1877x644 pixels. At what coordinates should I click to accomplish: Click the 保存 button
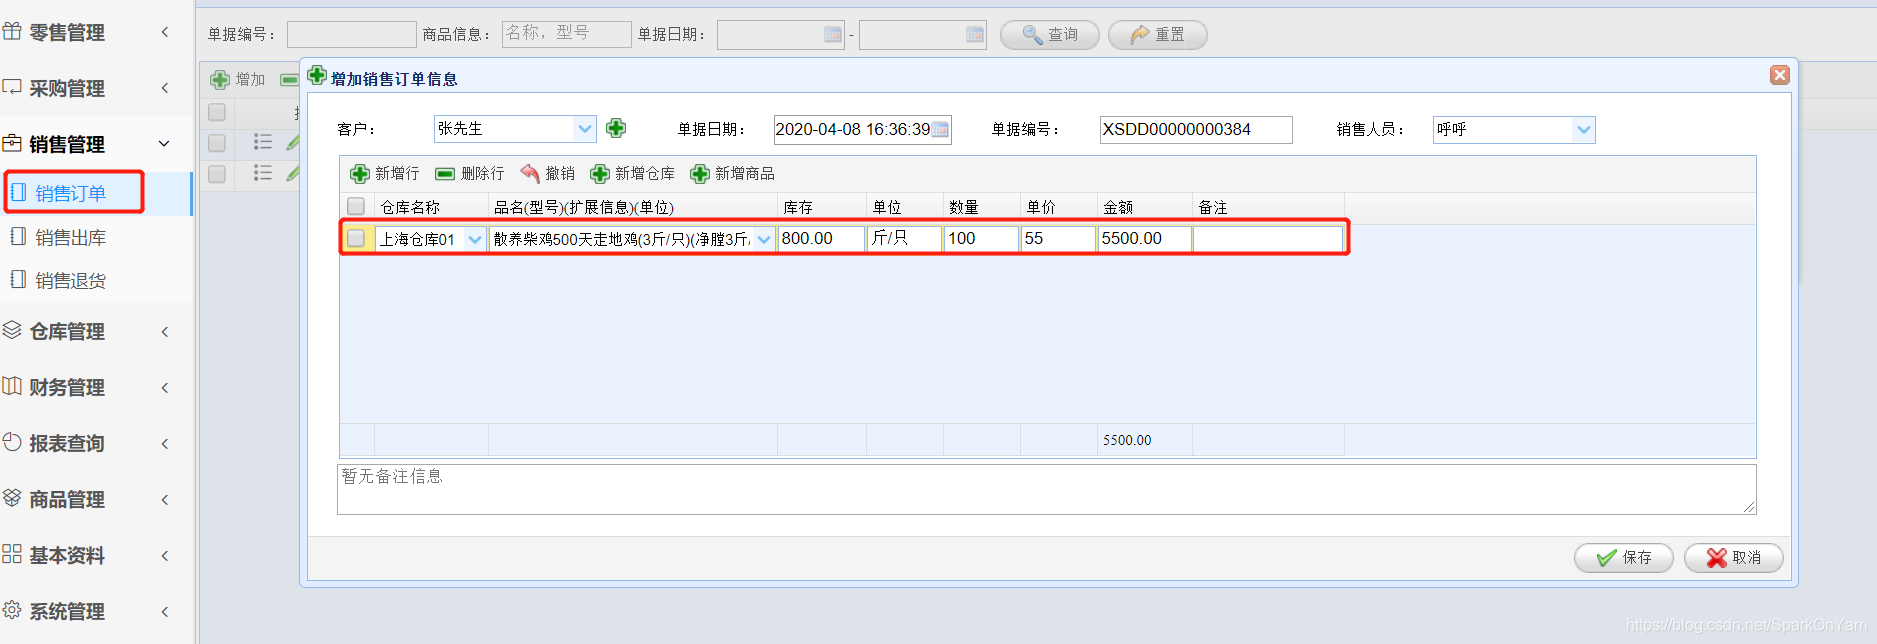(1623, 557)
